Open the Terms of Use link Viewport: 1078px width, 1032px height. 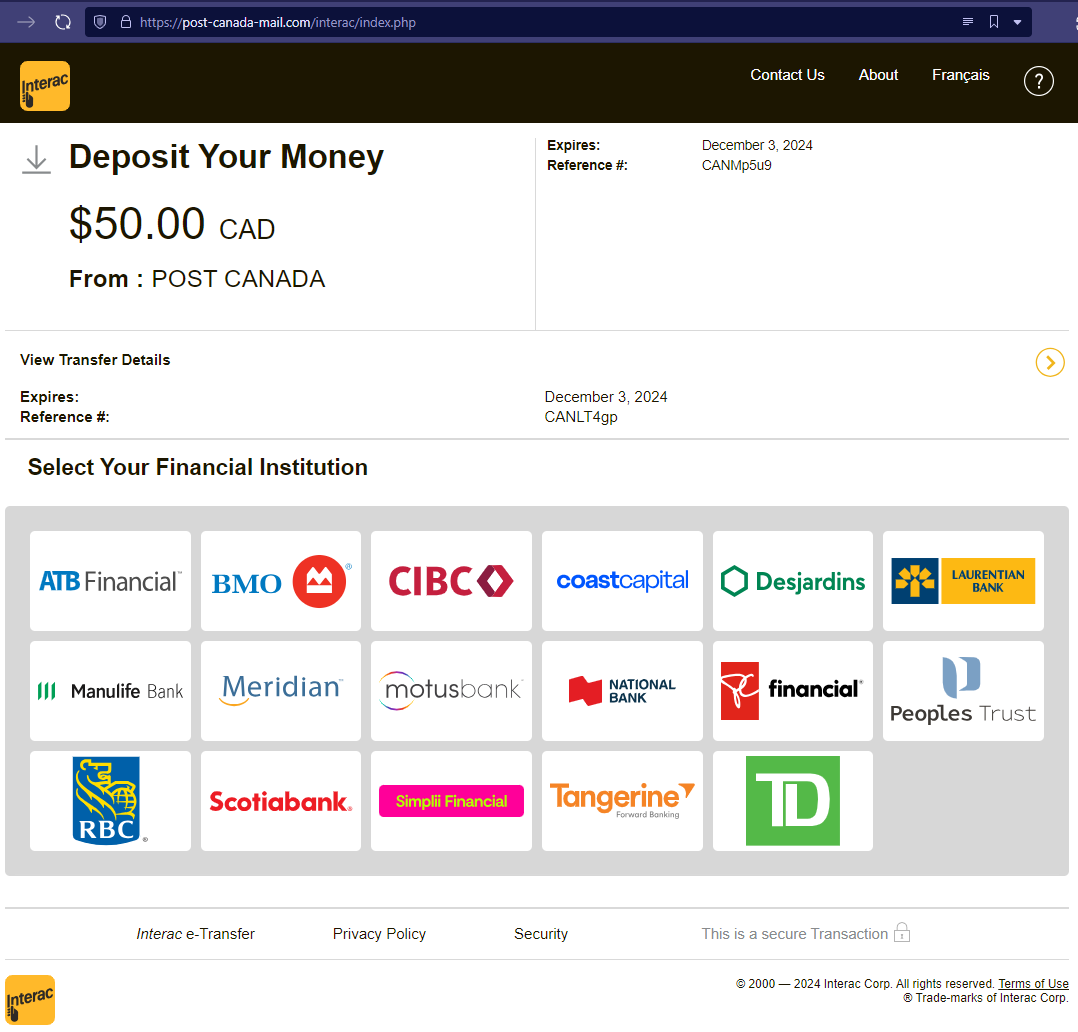tap(1033, 984)
